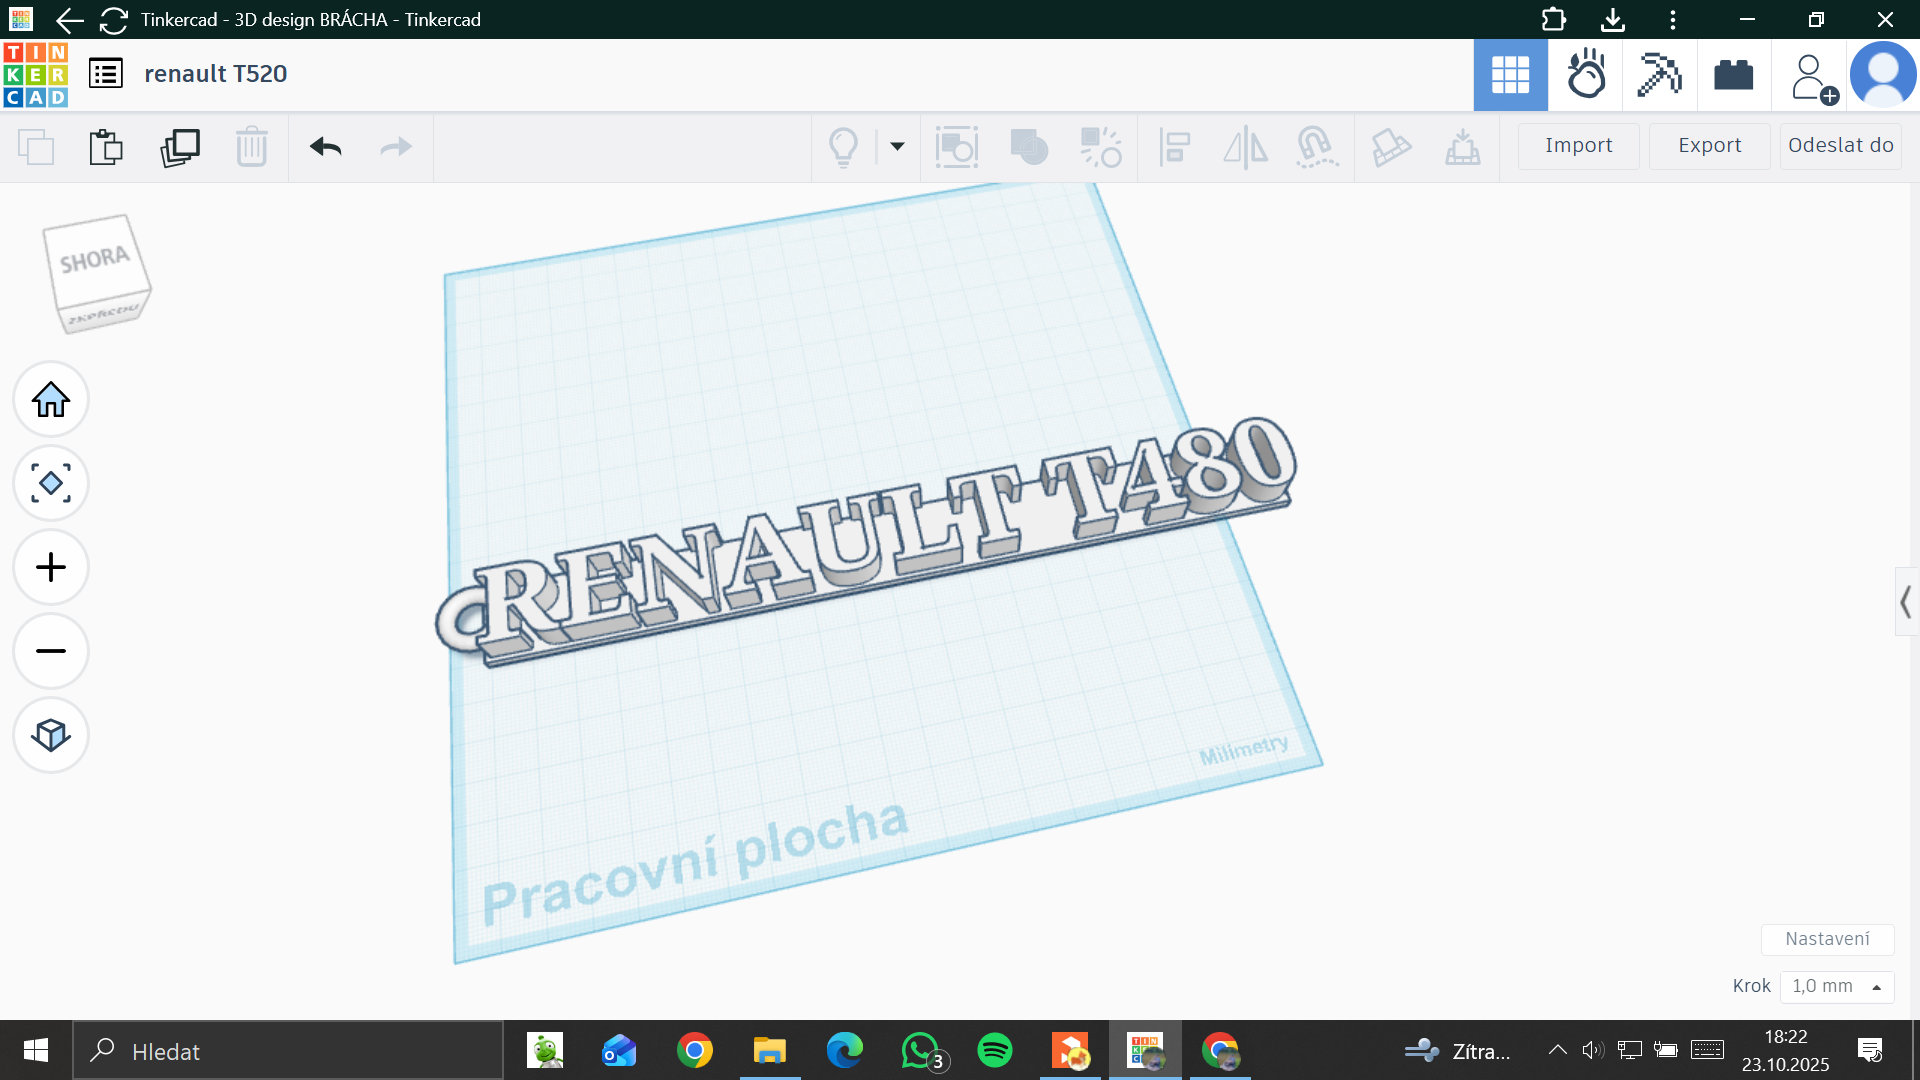The image size is (1920, 1080).
Task: Click the Home view icon
Action: point(51,400)
